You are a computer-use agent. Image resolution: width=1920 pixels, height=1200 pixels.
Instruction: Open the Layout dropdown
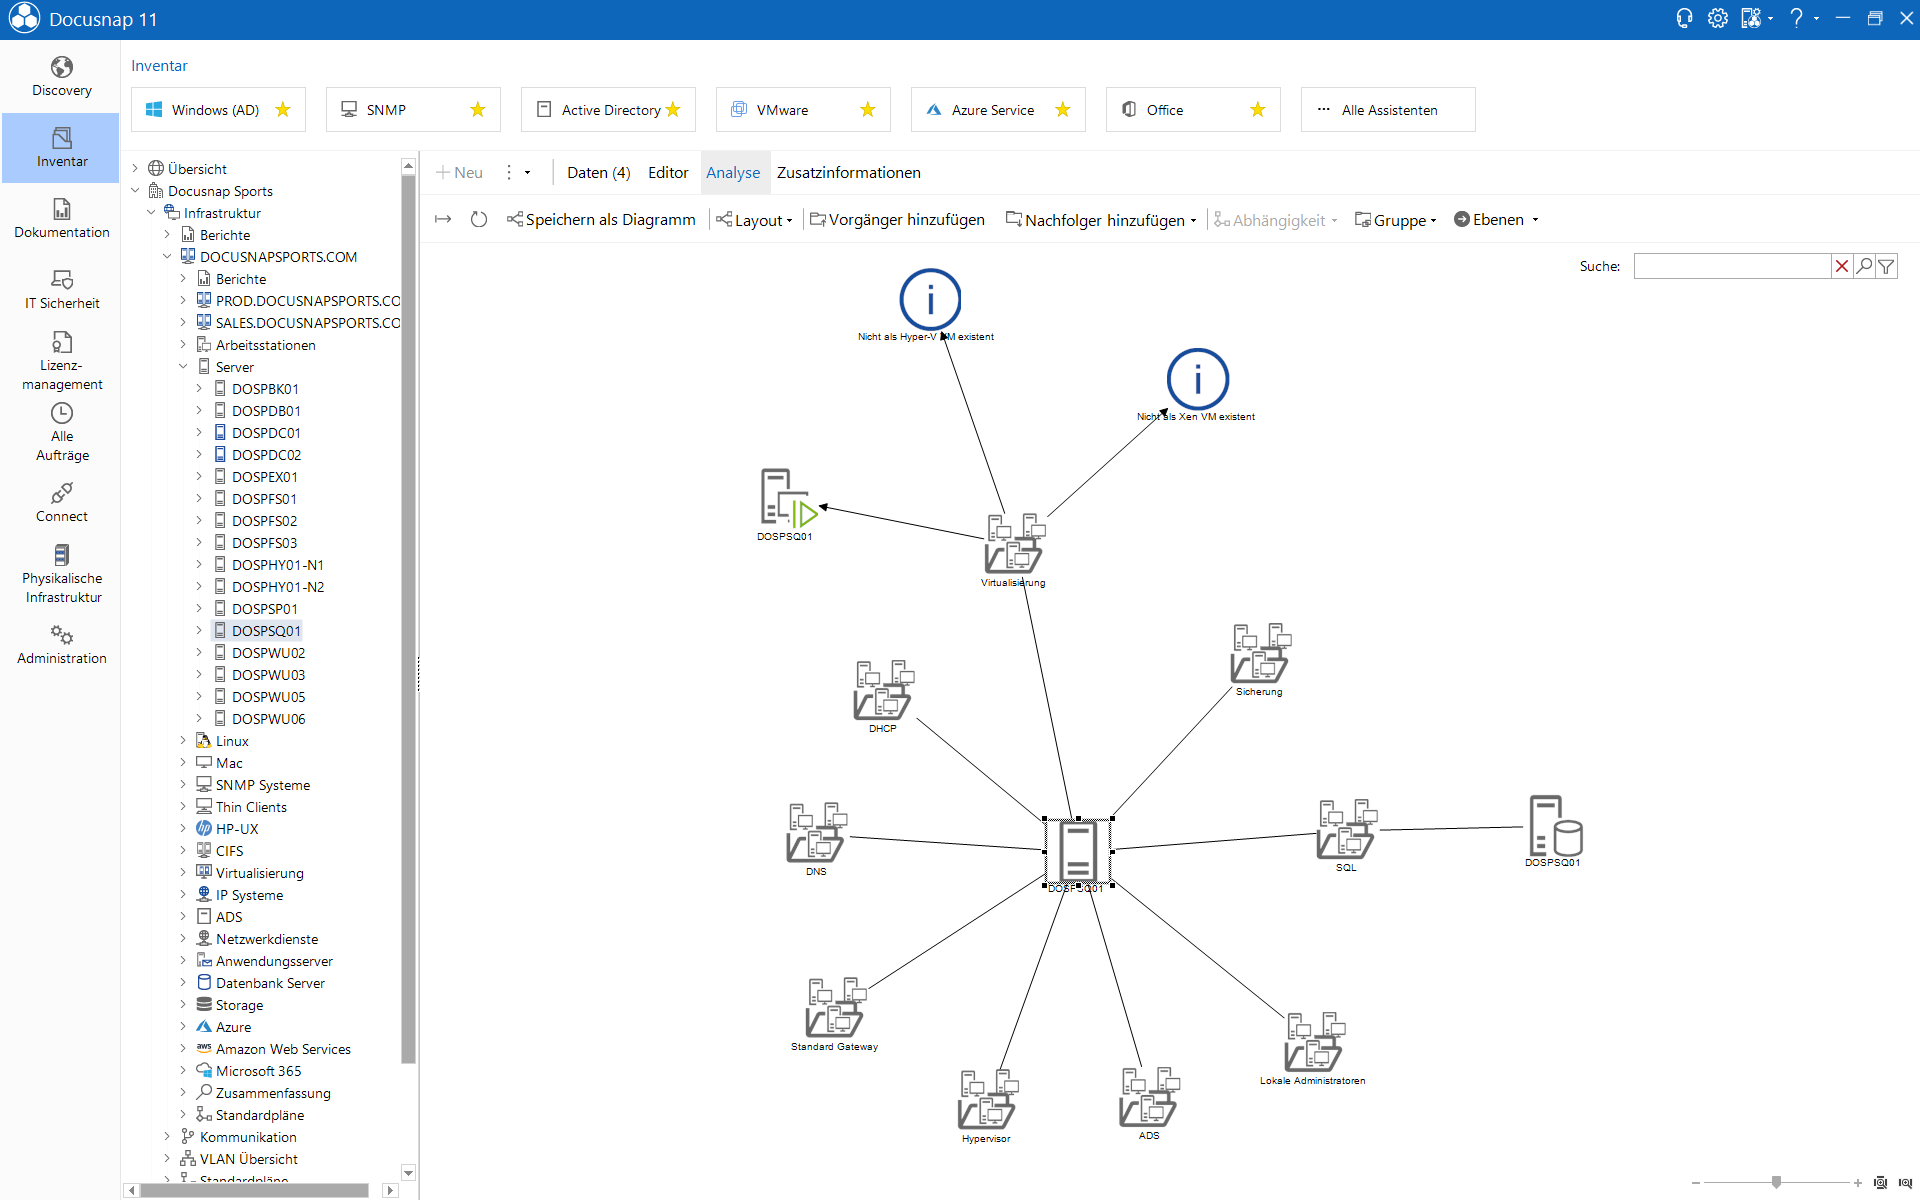click(x=755, y=220)
